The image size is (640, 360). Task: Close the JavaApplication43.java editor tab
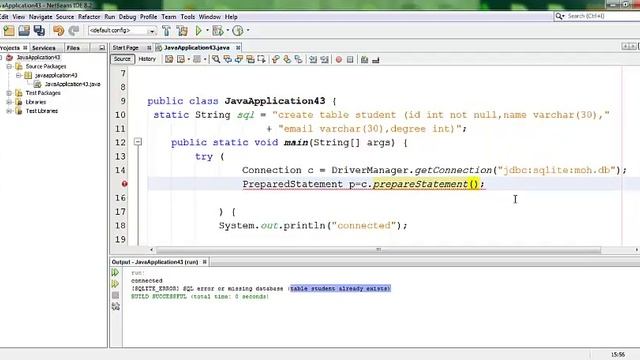(238, 48)
